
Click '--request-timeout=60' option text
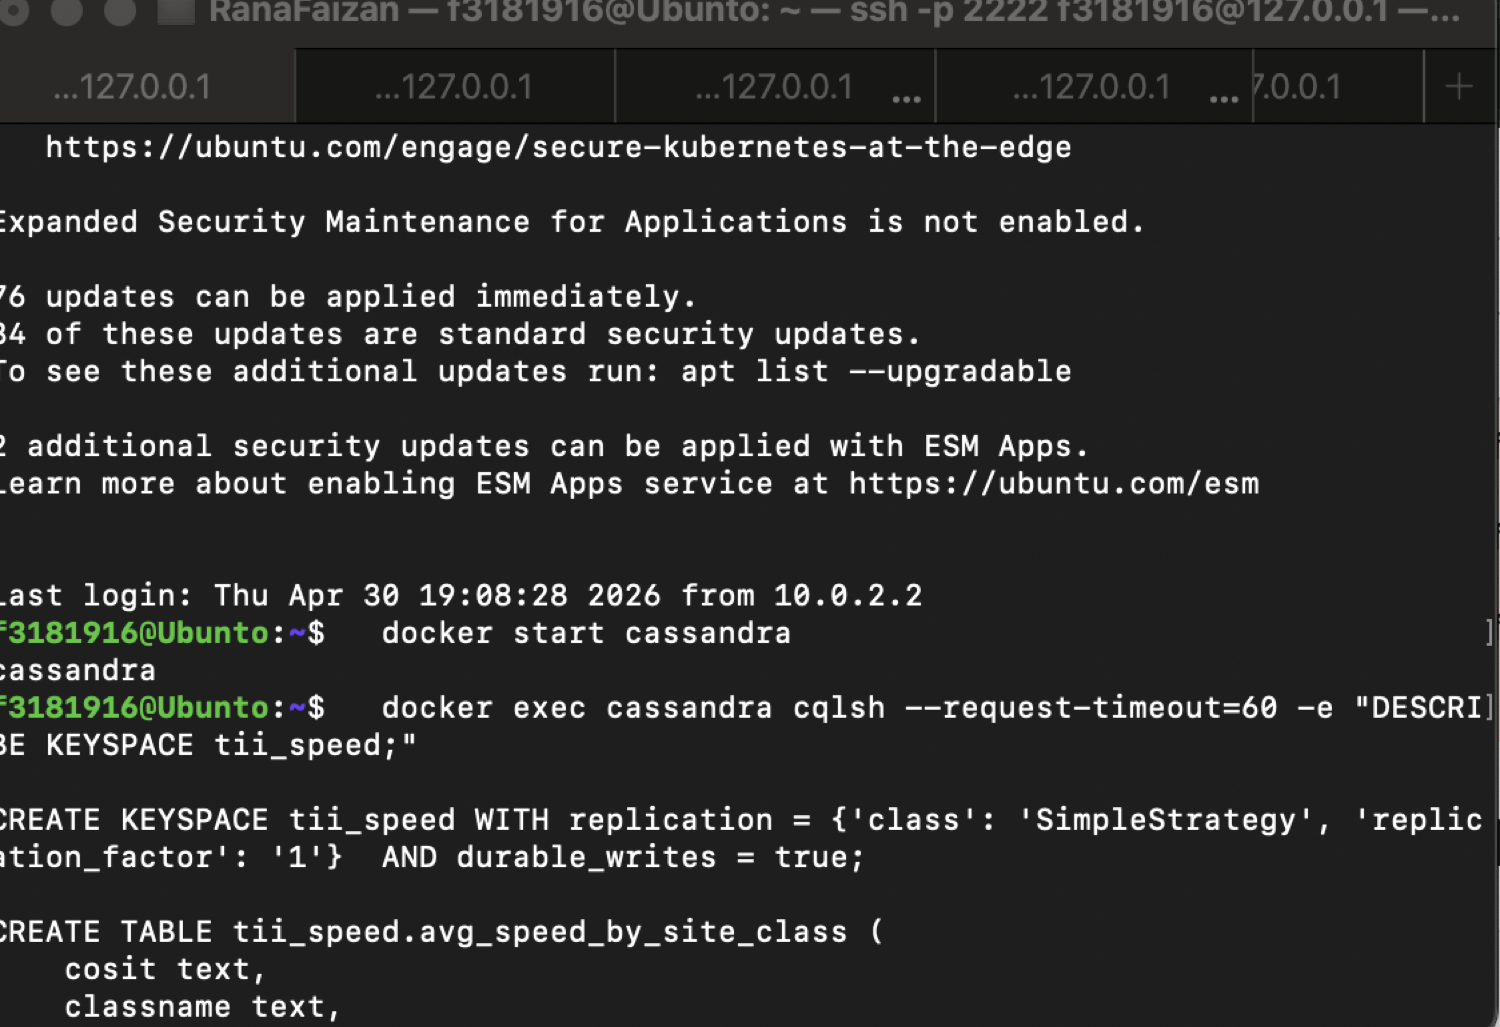pos(1091,708)
